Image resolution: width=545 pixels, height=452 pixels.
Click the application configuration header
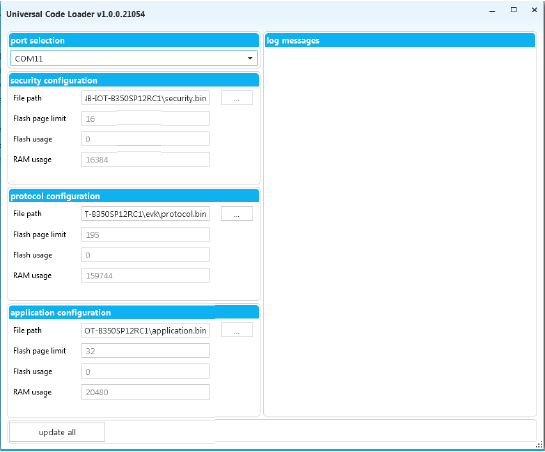point(134,312)
